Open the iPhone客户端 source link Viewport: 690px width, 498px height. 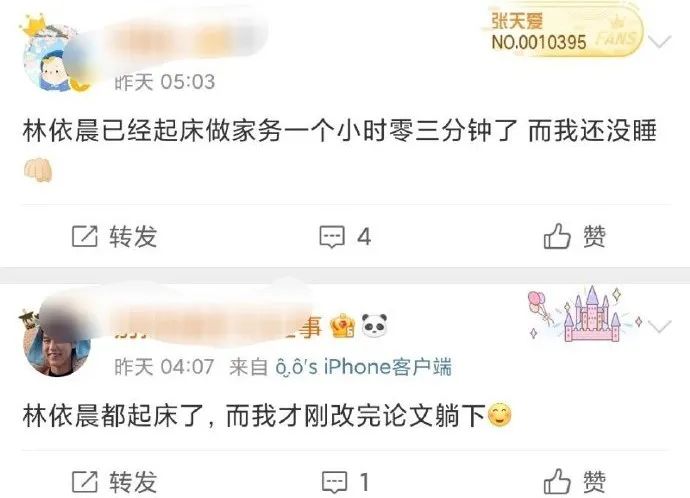click(363, 366)
